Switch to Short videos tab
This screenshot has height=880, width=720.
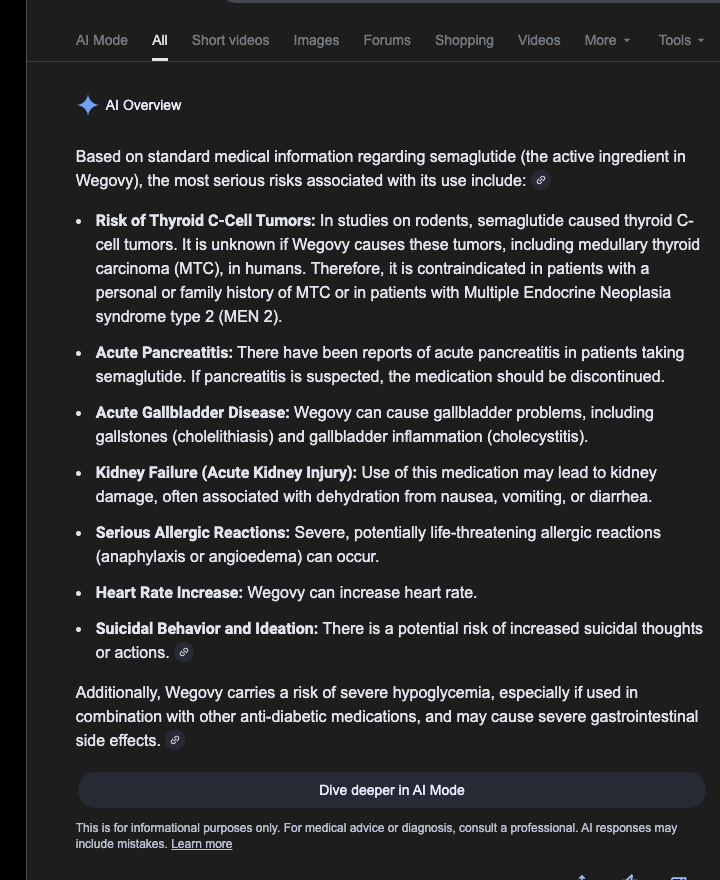230,40
